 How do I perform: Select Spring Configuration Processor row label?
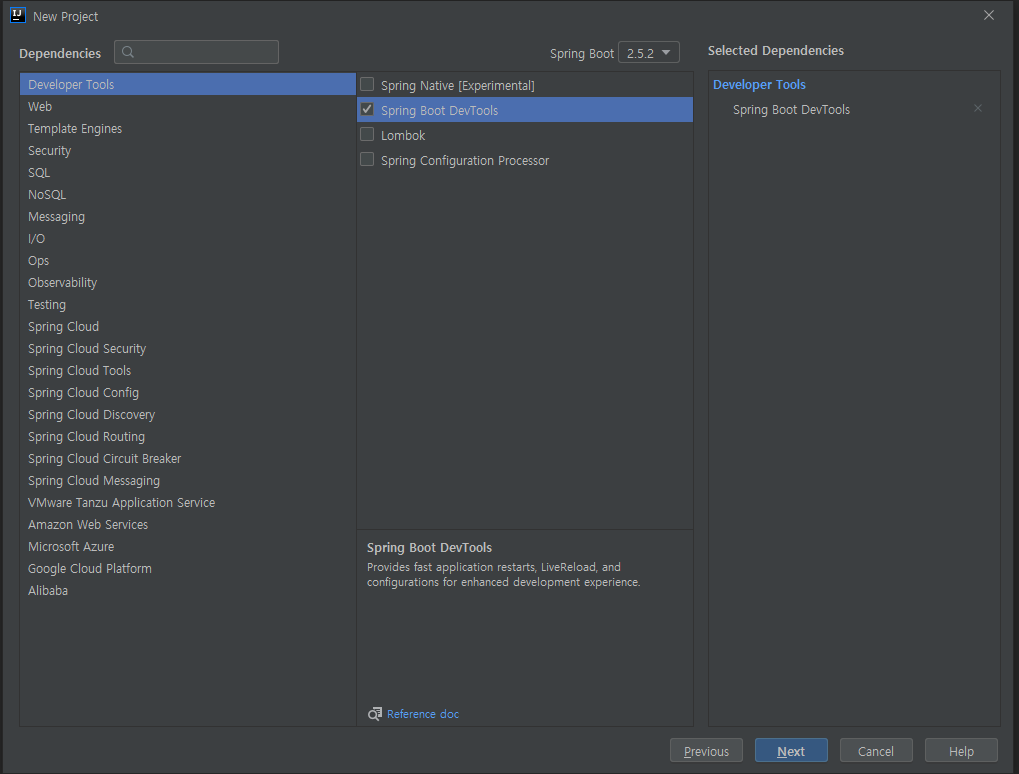click(x=465, y=161)
